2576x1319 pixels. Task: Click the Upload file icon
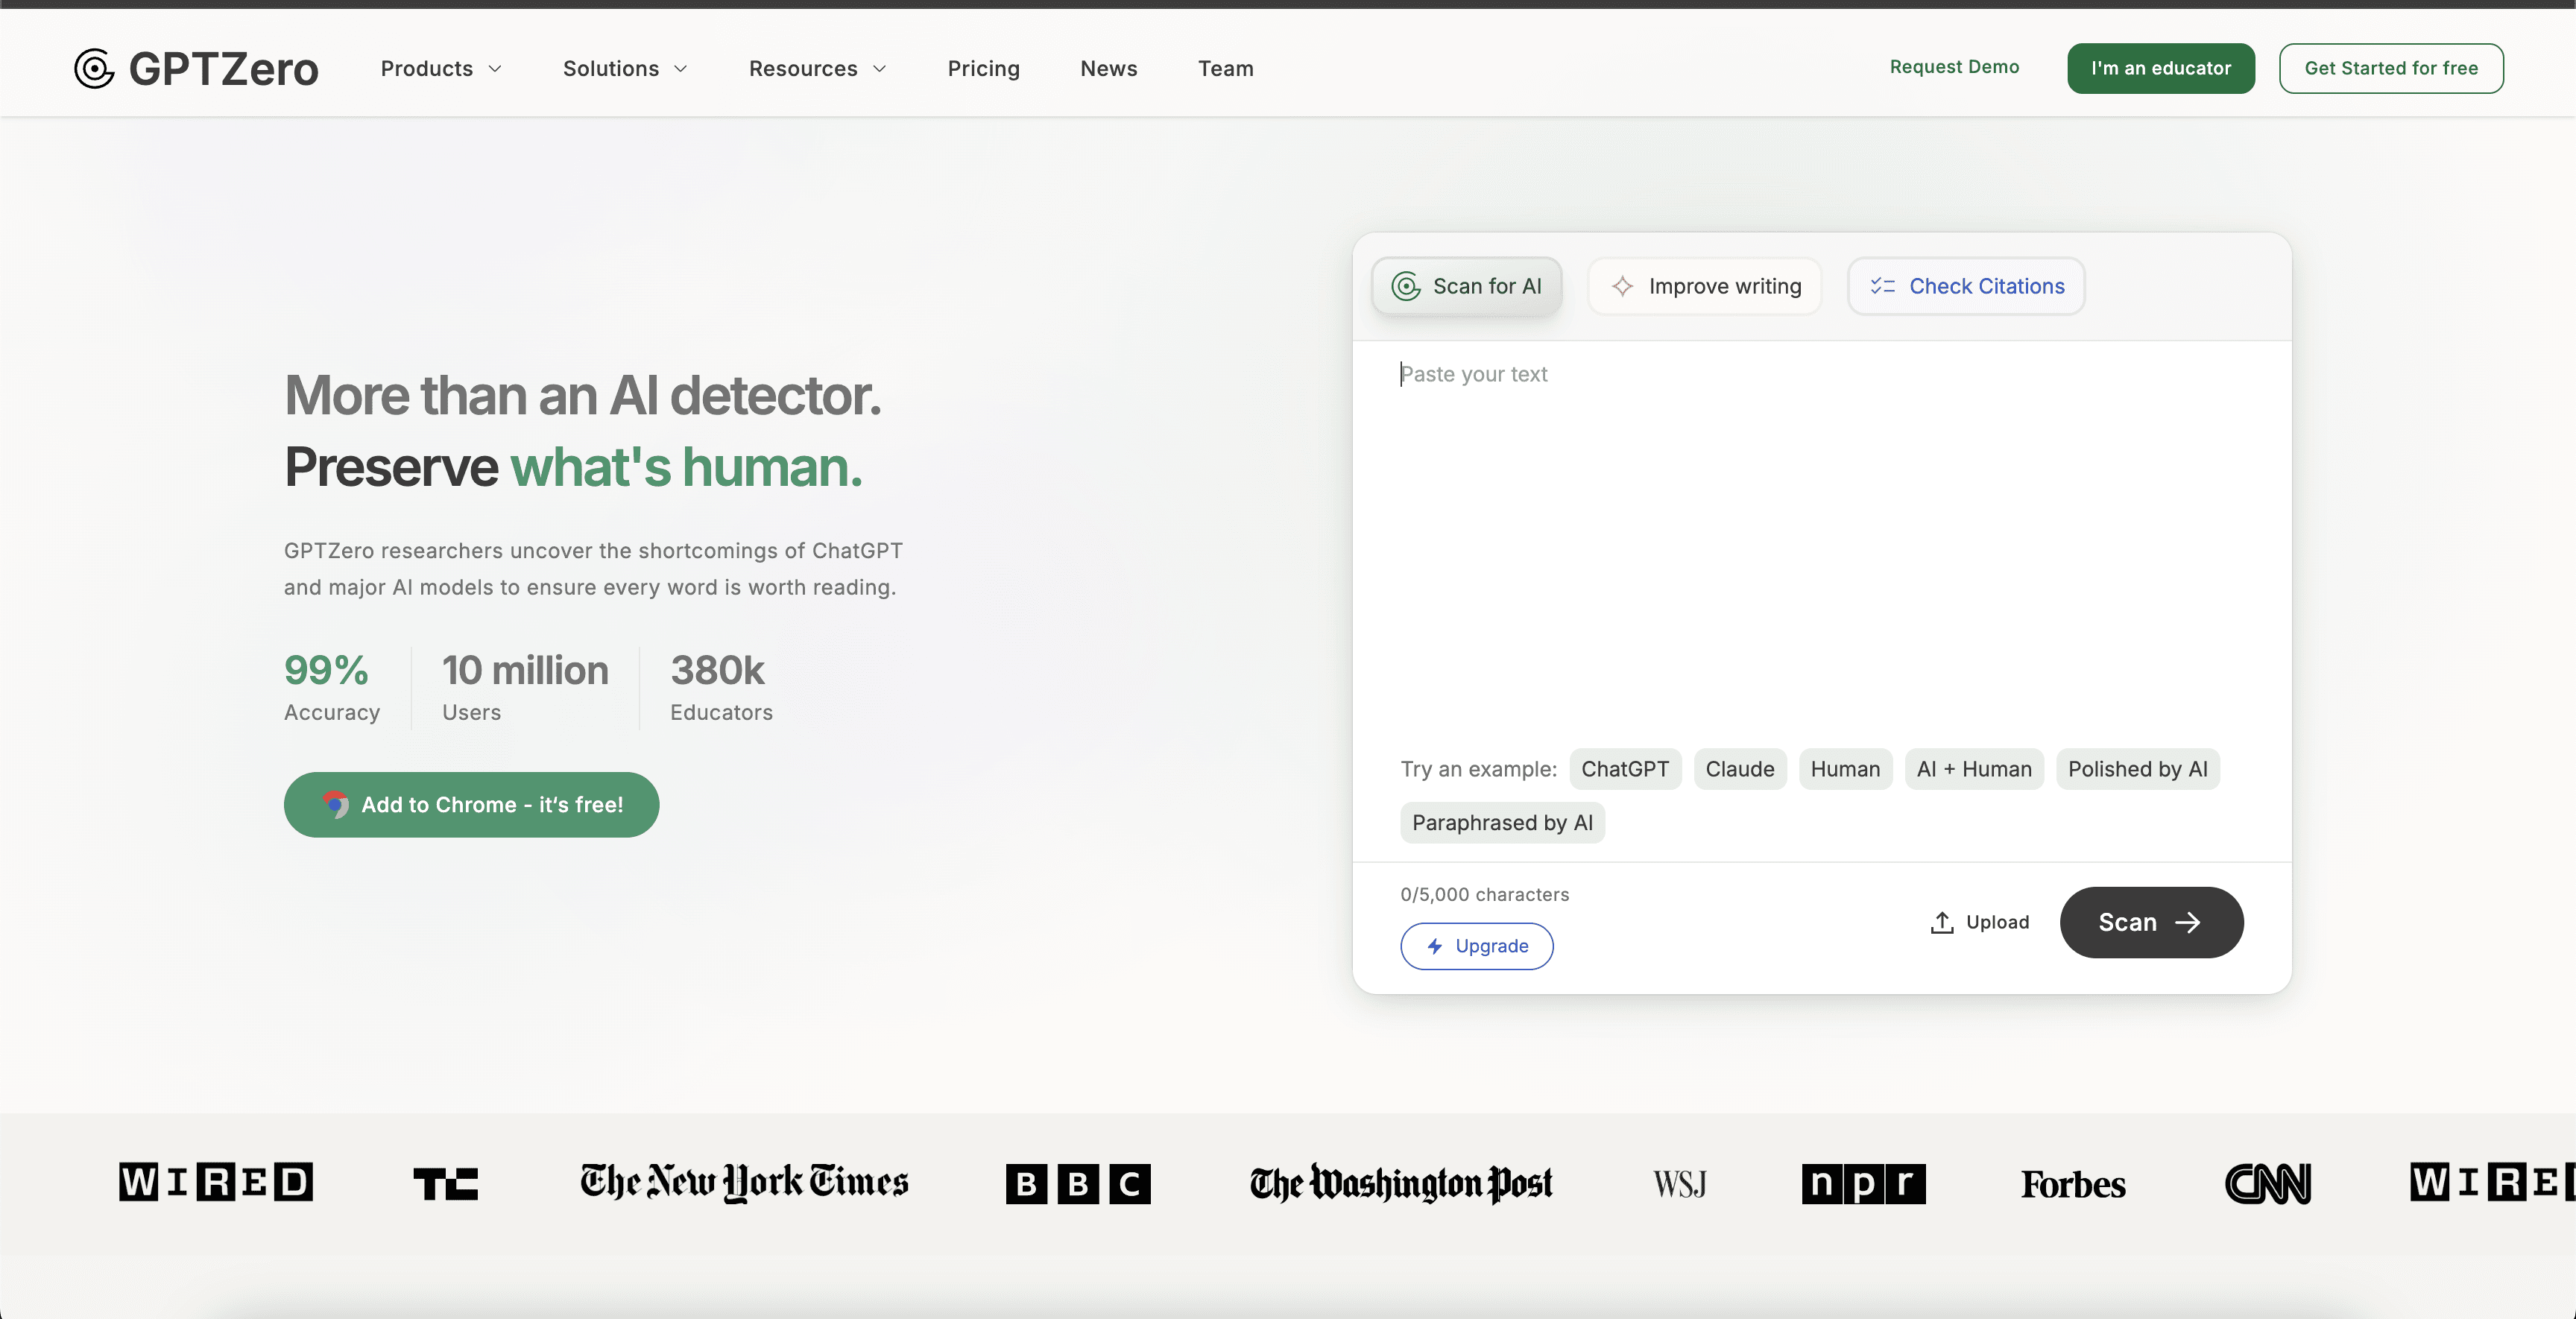[1941, 922]
